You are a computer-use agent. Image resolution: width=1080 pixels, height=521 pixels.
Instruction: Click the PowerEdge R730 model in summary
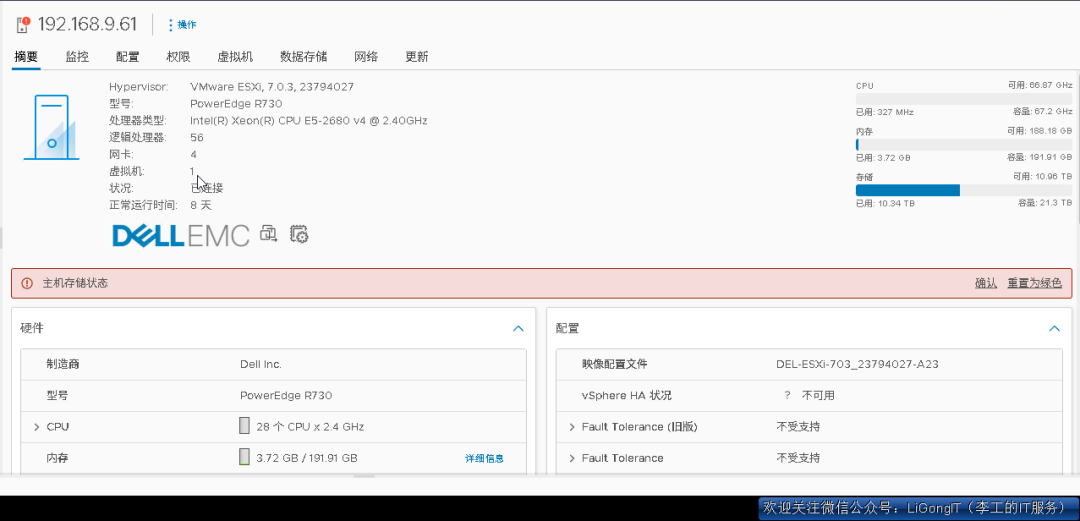pos(236,104)
